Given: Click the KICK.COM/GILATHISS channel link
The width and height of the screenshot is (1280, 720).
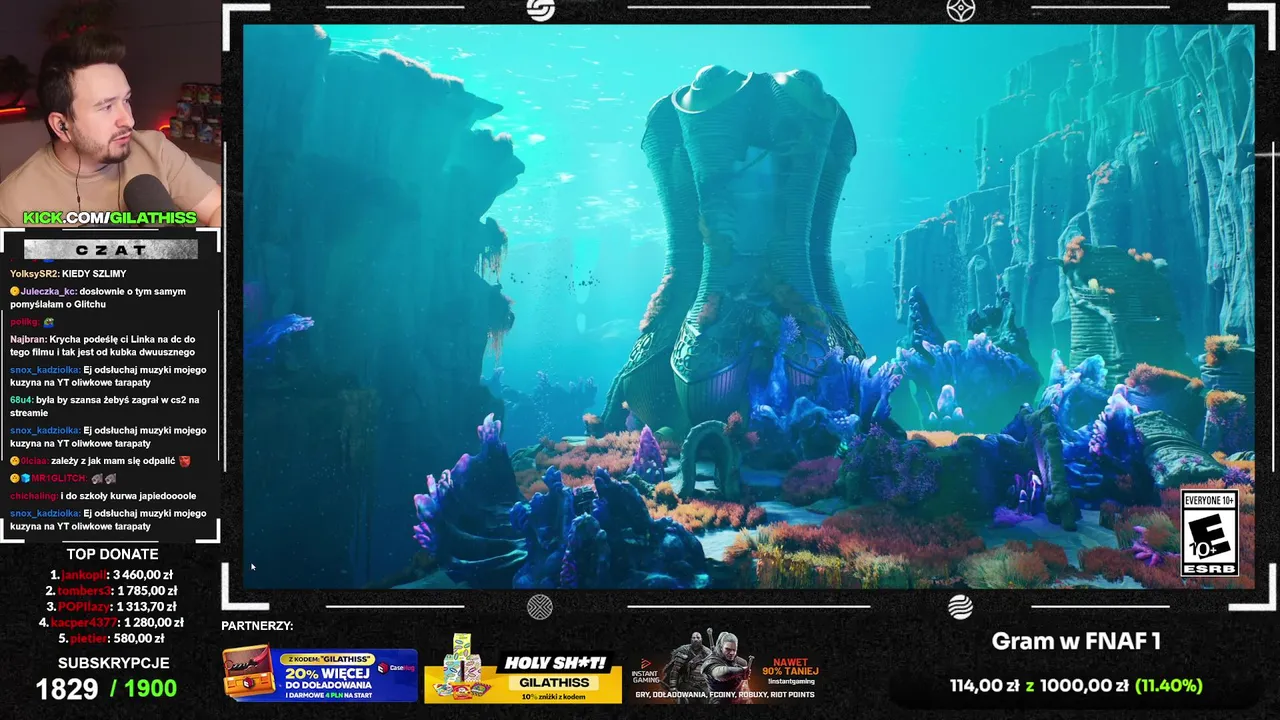Looking at the screenshot, I should 110,218.
